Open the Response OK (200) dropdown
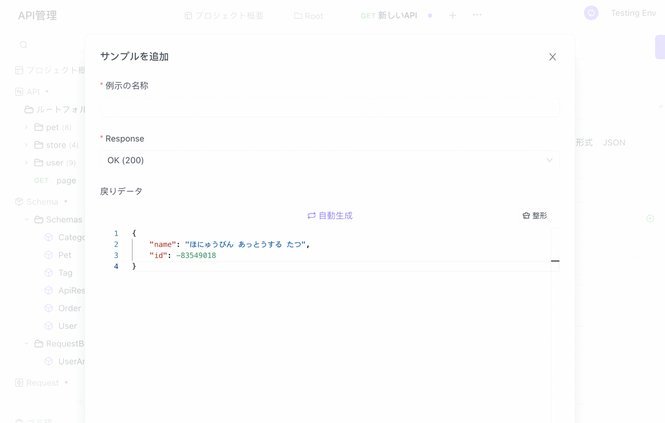 tap(330, 160)
